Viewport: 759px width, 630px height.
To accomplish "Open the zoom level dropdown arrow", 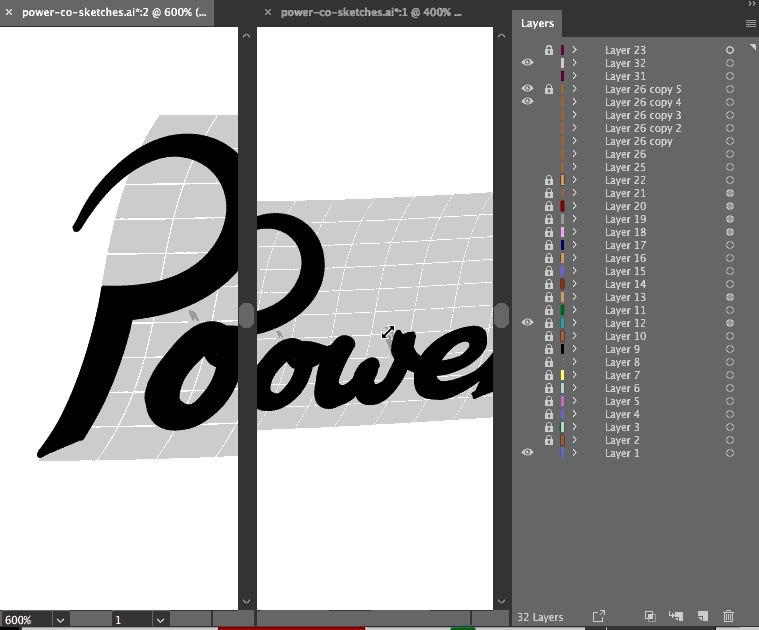I will coord(61,620).
